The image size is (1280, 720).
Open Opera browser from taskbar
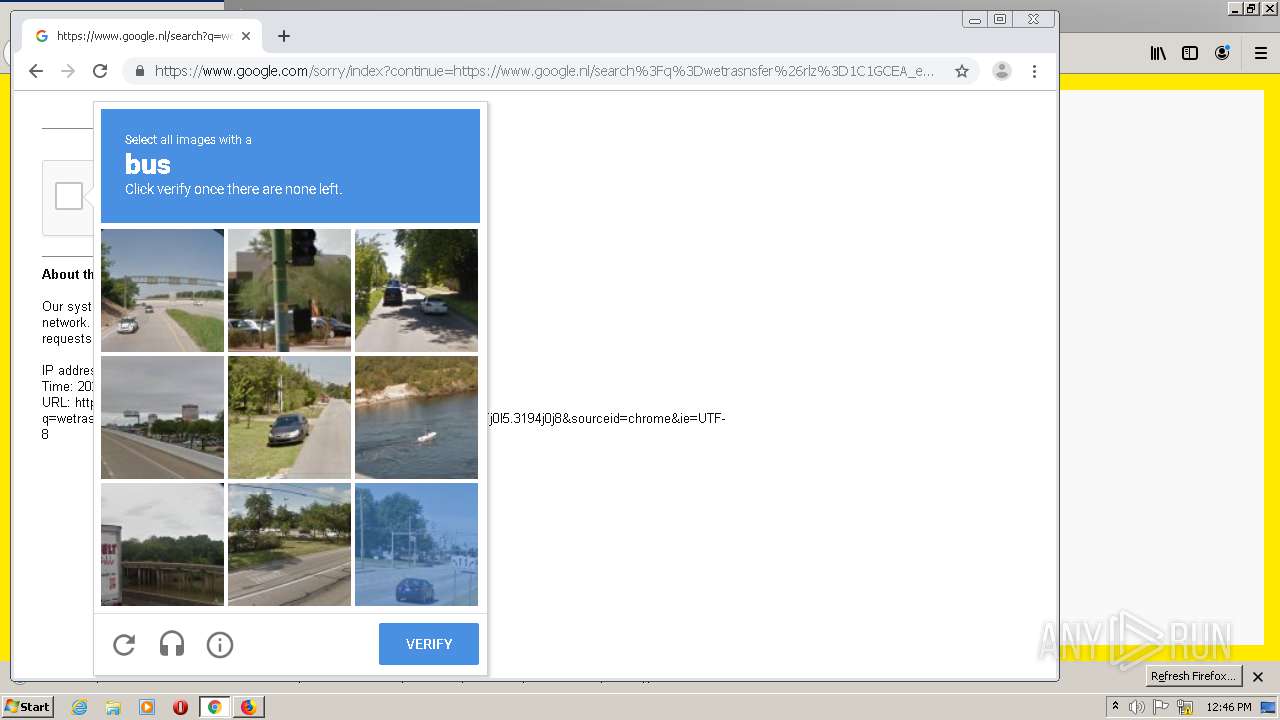(181, 707)
